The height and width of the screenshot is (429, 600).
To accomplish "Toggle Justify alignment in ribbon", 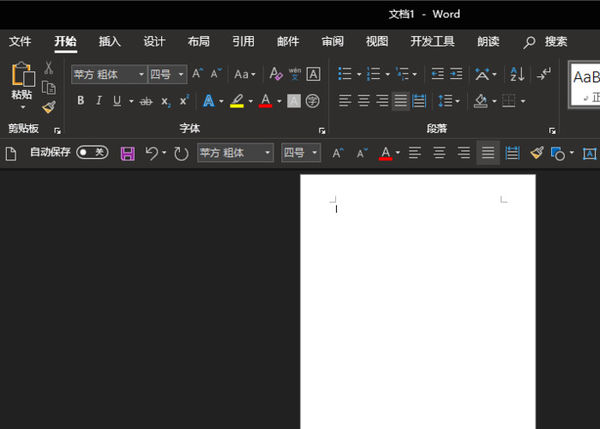I will point(401,101).
